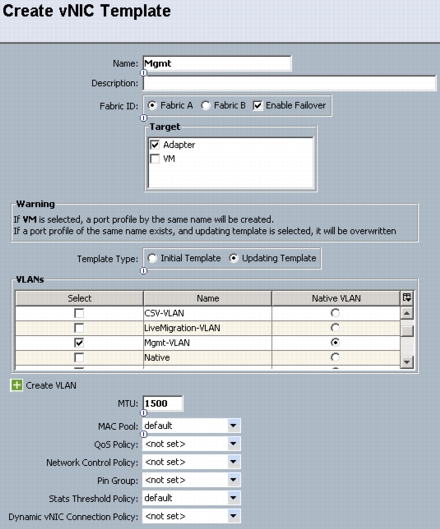
Task: Enable the Enable Failover checkbox
Action: coord(257,106)
